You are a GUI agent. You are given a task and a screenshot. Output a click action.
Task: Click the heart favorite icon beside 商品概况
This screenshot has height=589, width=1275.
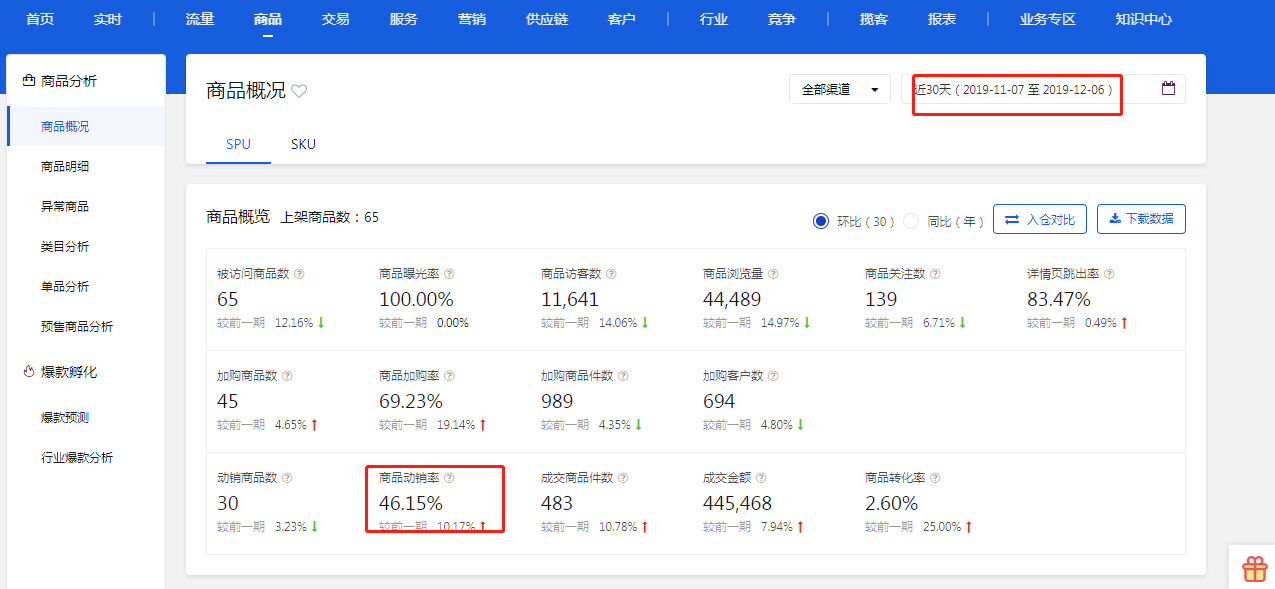[299, 91]
